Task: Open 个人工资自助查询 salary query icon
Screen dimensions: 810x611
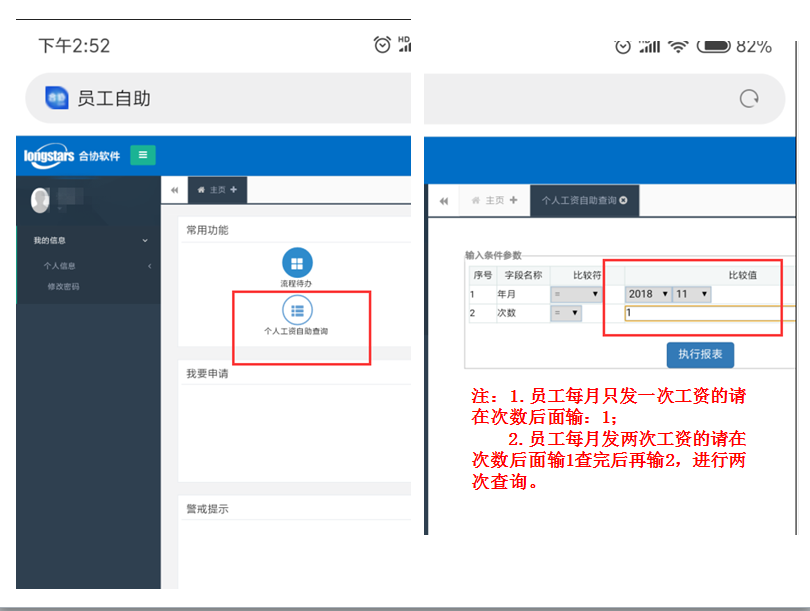Action: 297,316
